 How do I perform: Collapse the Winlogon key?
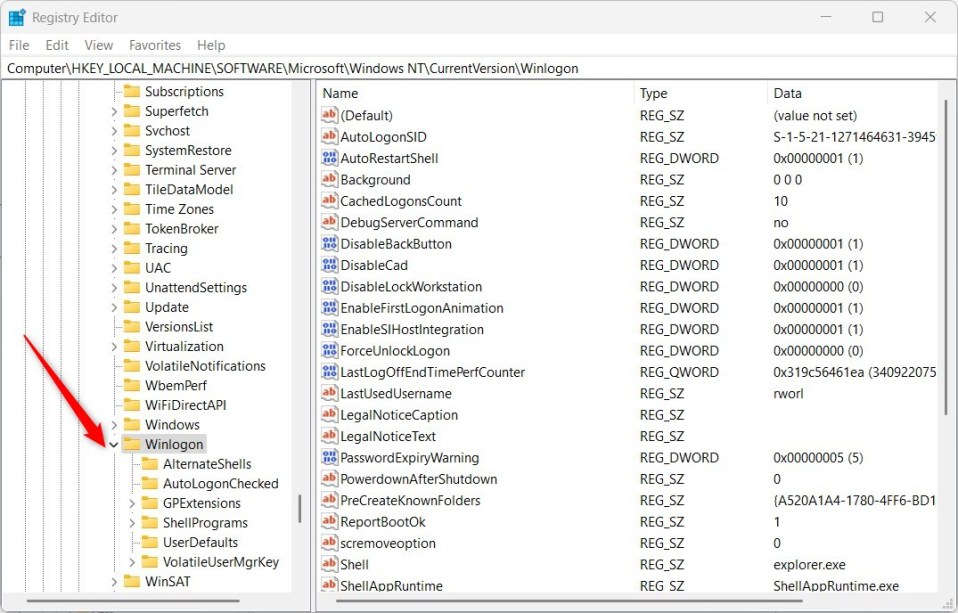114,444
